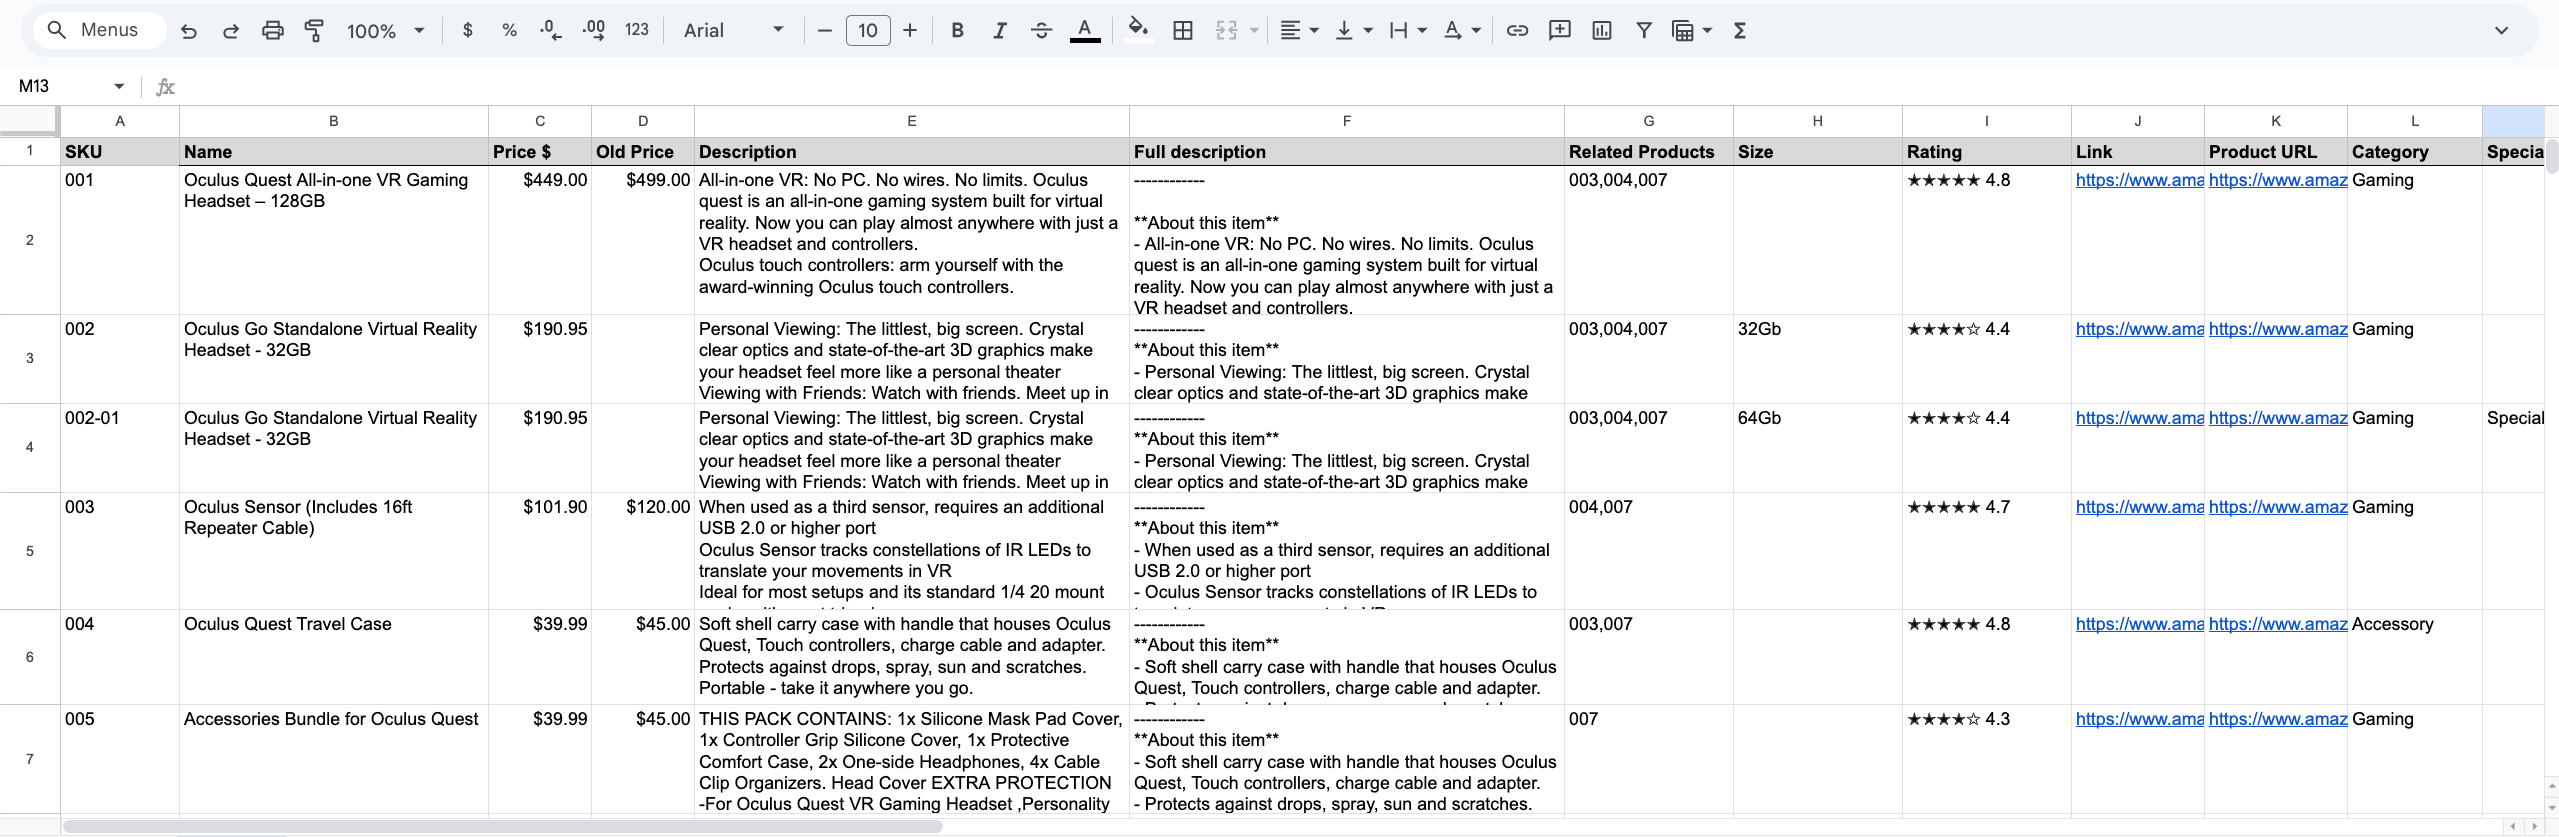The height and width of the screenshot is (837, 2559).
Task: Open the Menus search box
Action: [x=100, y=30]
